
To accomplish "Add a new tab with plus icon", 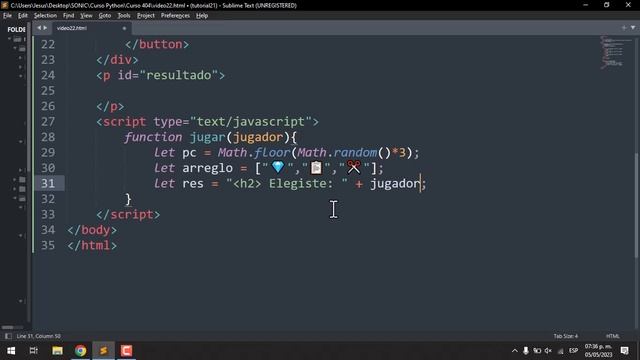I will 624,28.
